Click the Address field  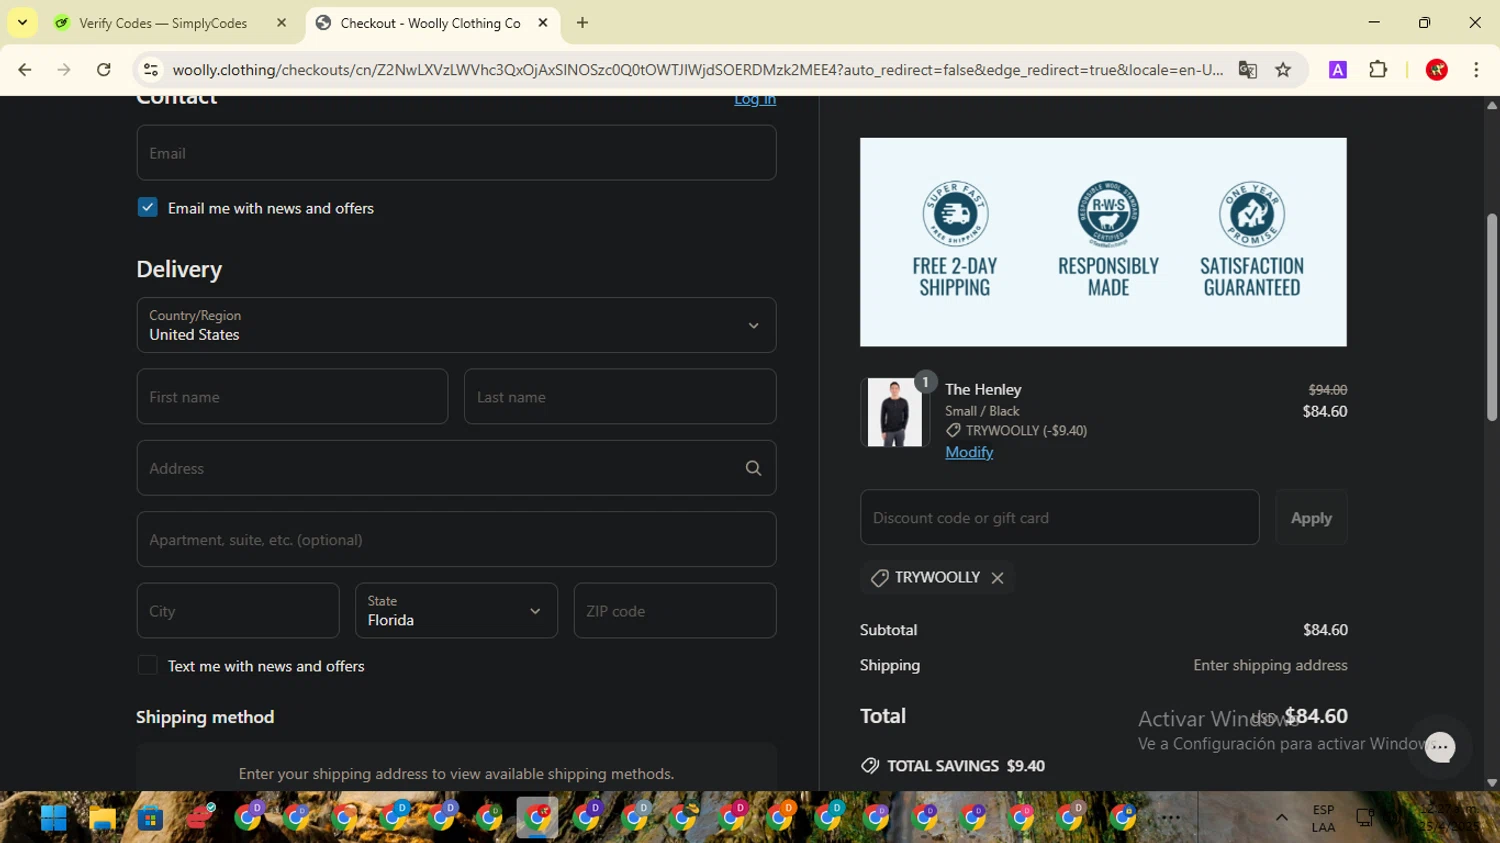coord(456,468)
